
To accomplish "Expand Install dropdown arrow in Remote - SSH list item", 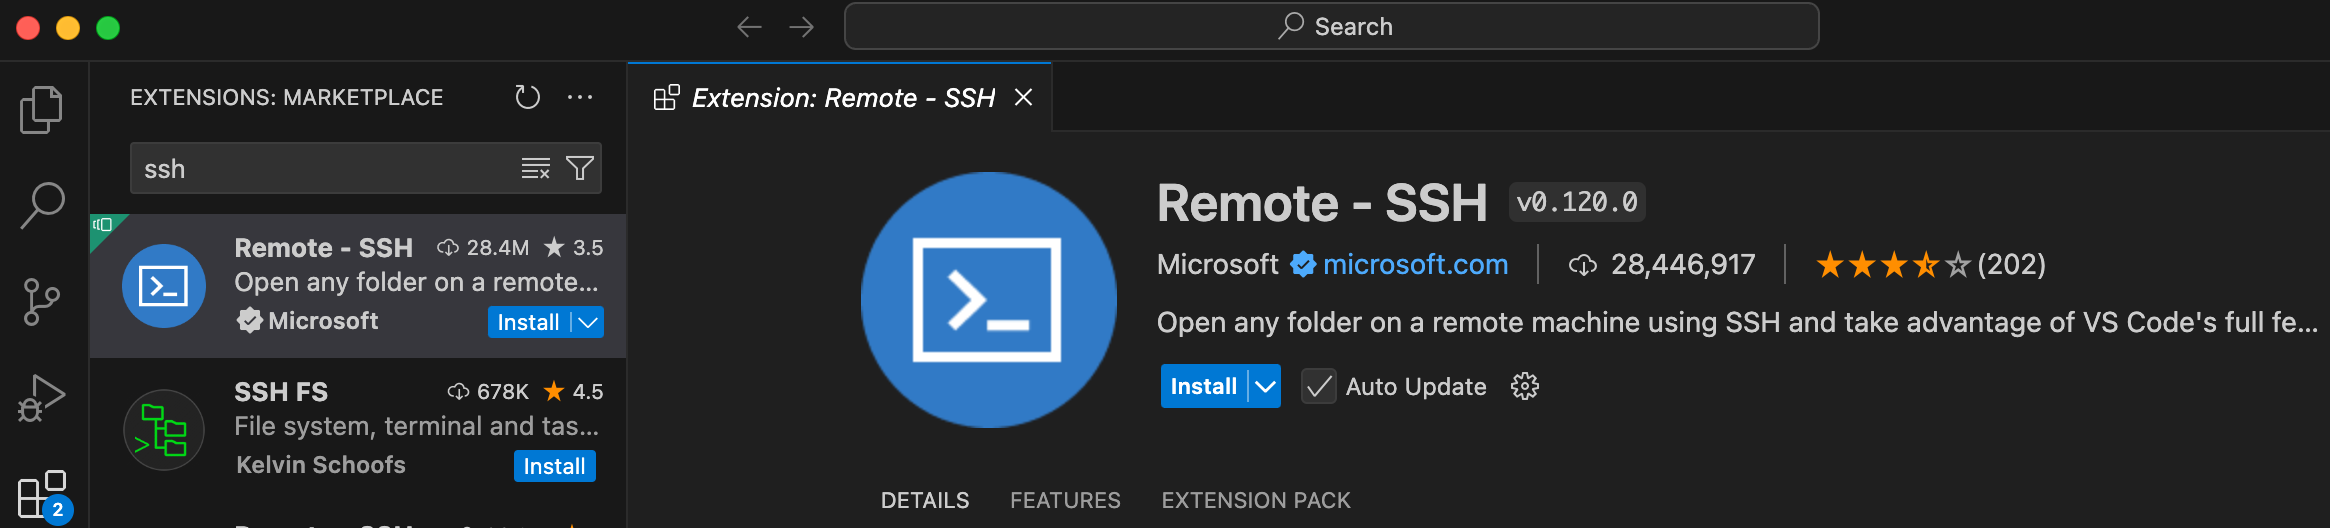I will tap(589, 322).
